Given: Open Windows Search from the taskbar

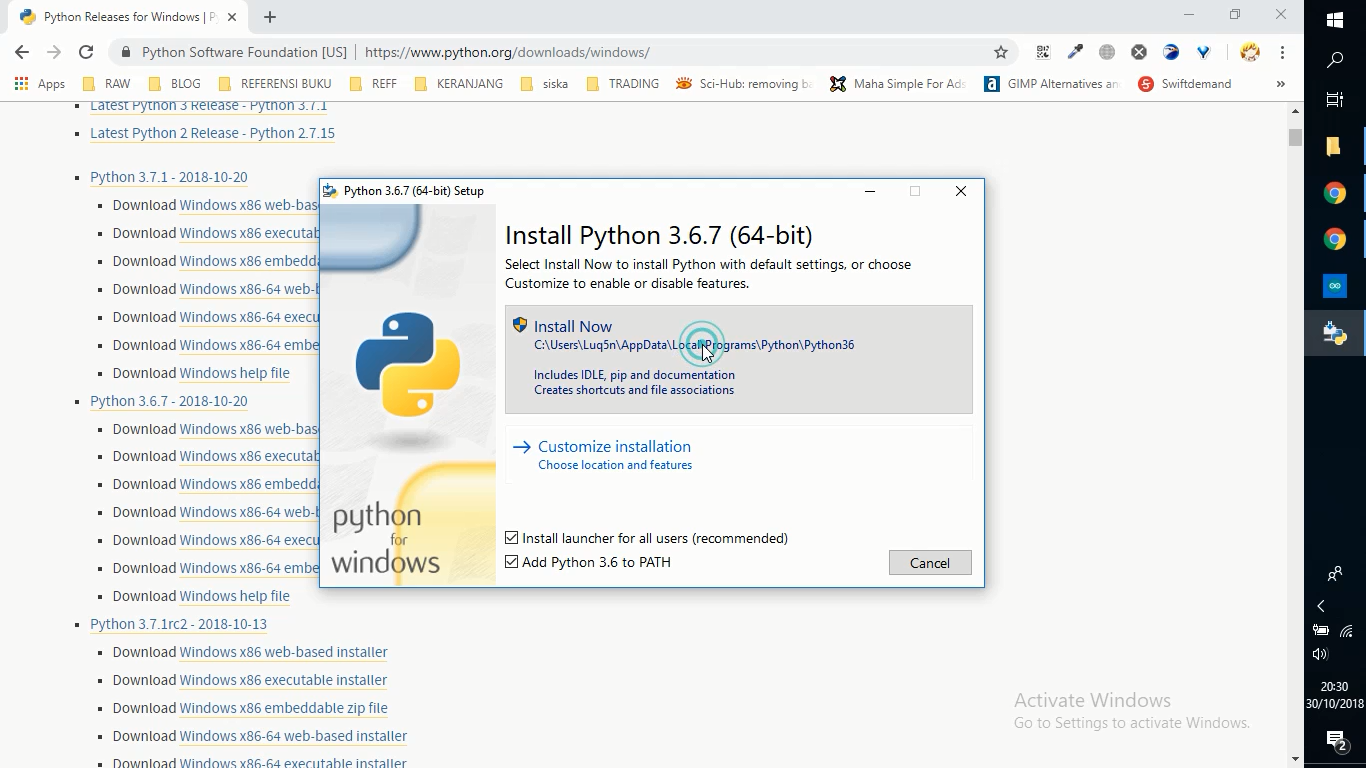Looking at the screenshot, I should (x=1335, y=61).
